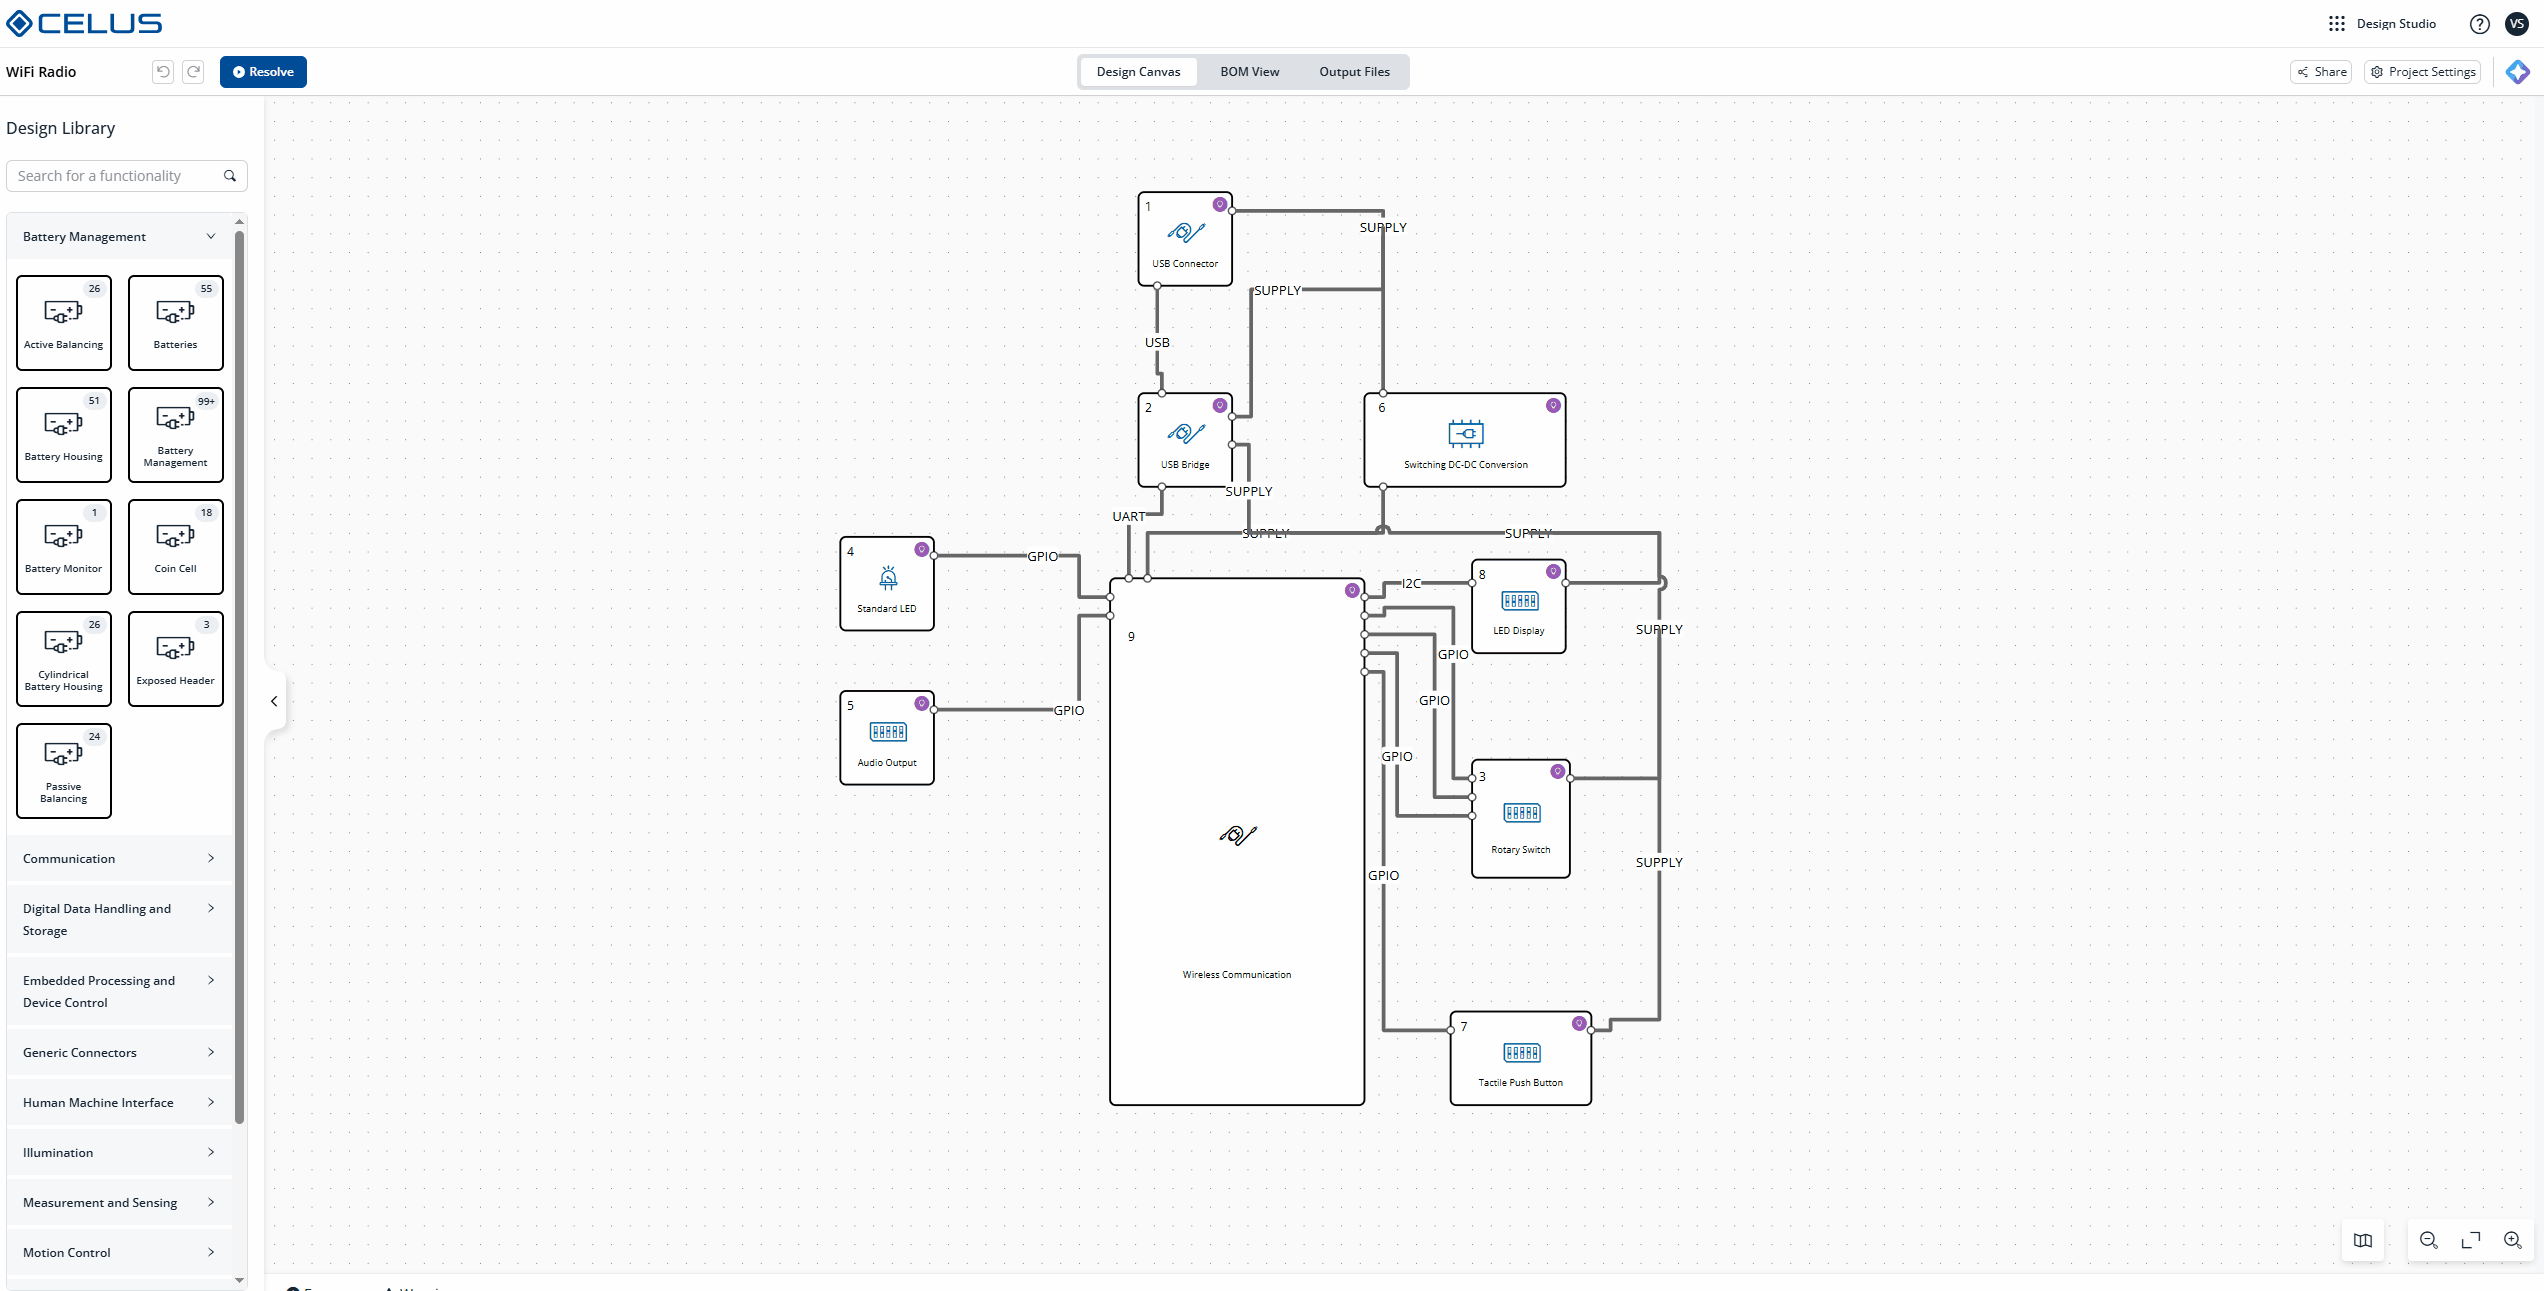Click purple badge on Standard LED block
The image size is (2544, 1291).
coord(921,550)
